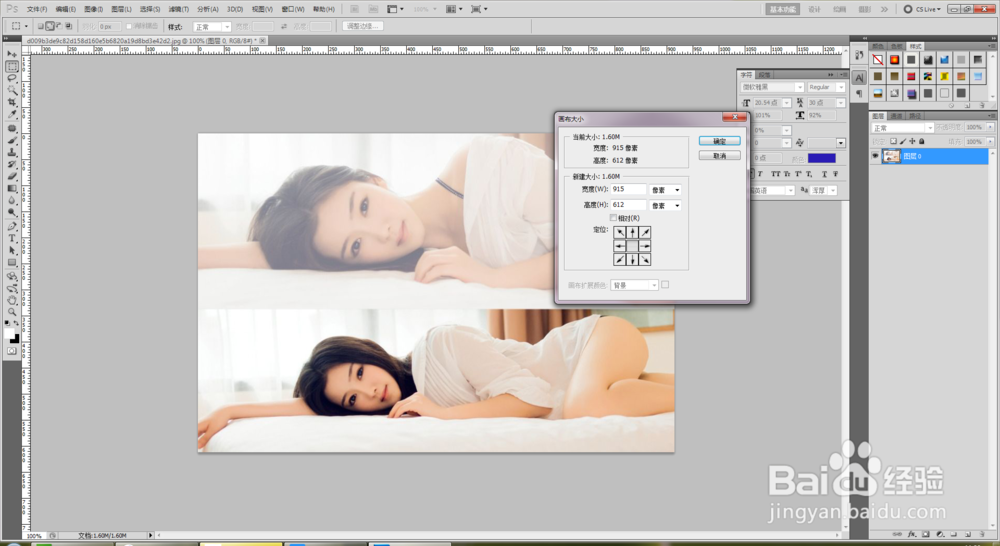Click the blue text color swatch
Image resolution: width=1000 pixels, height=546 pixels.
(821, 158)
